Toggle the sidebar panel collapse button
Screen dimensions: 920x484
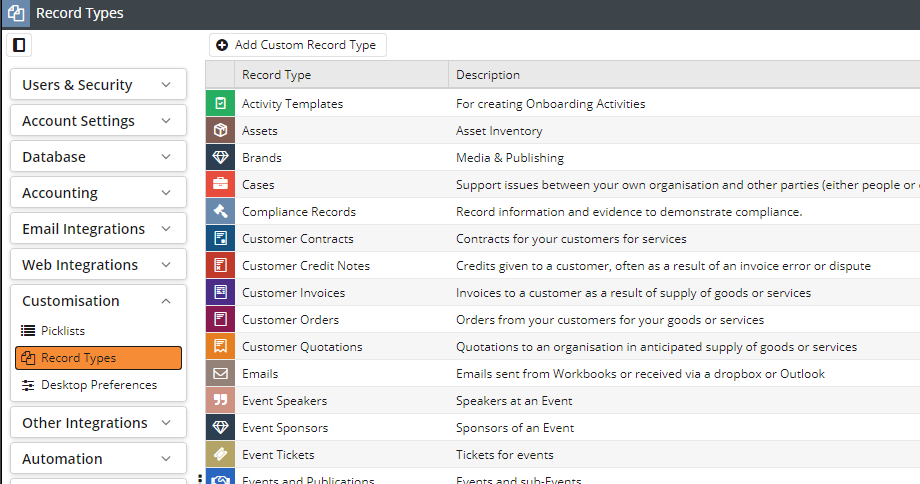tap(19, 45)
